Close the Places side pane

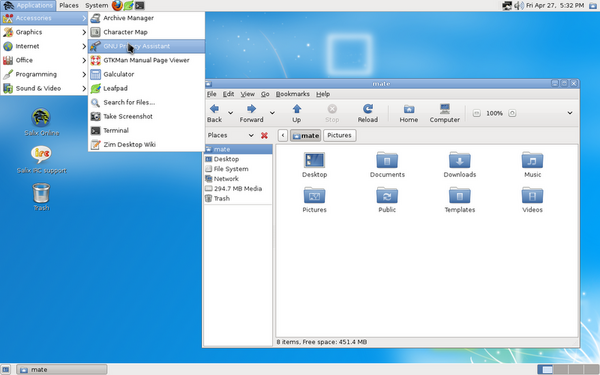[x=264, y=135]
